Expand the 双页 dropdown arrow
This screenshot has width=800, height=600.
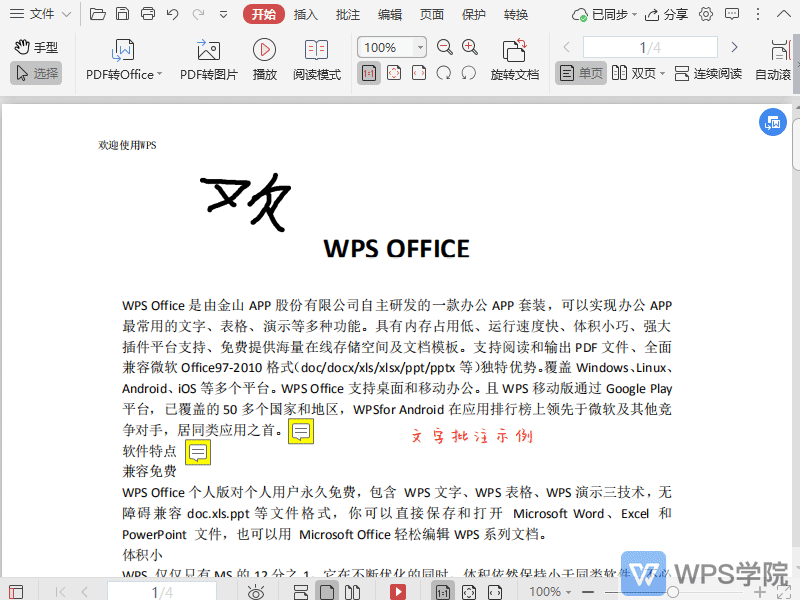(662, 74)
